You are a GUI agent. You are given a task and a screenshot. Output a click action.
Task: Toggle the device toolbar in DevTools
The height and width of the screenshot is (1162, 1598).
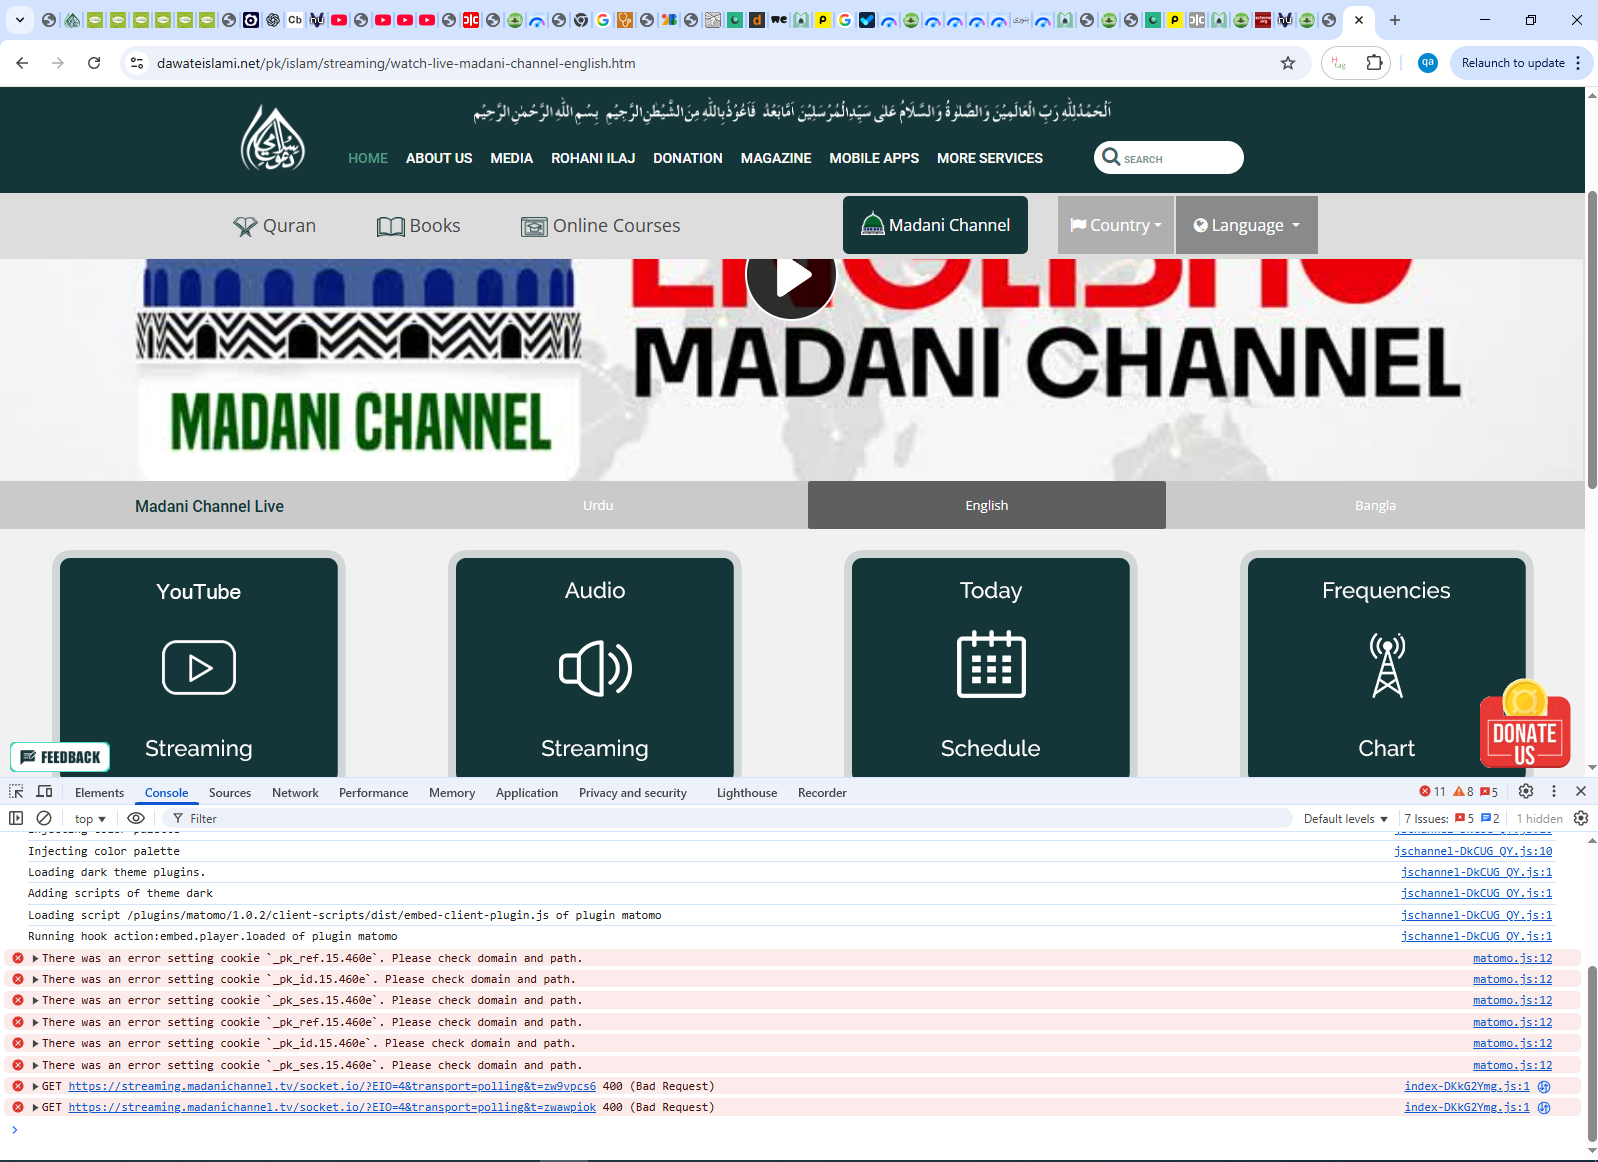44,791
